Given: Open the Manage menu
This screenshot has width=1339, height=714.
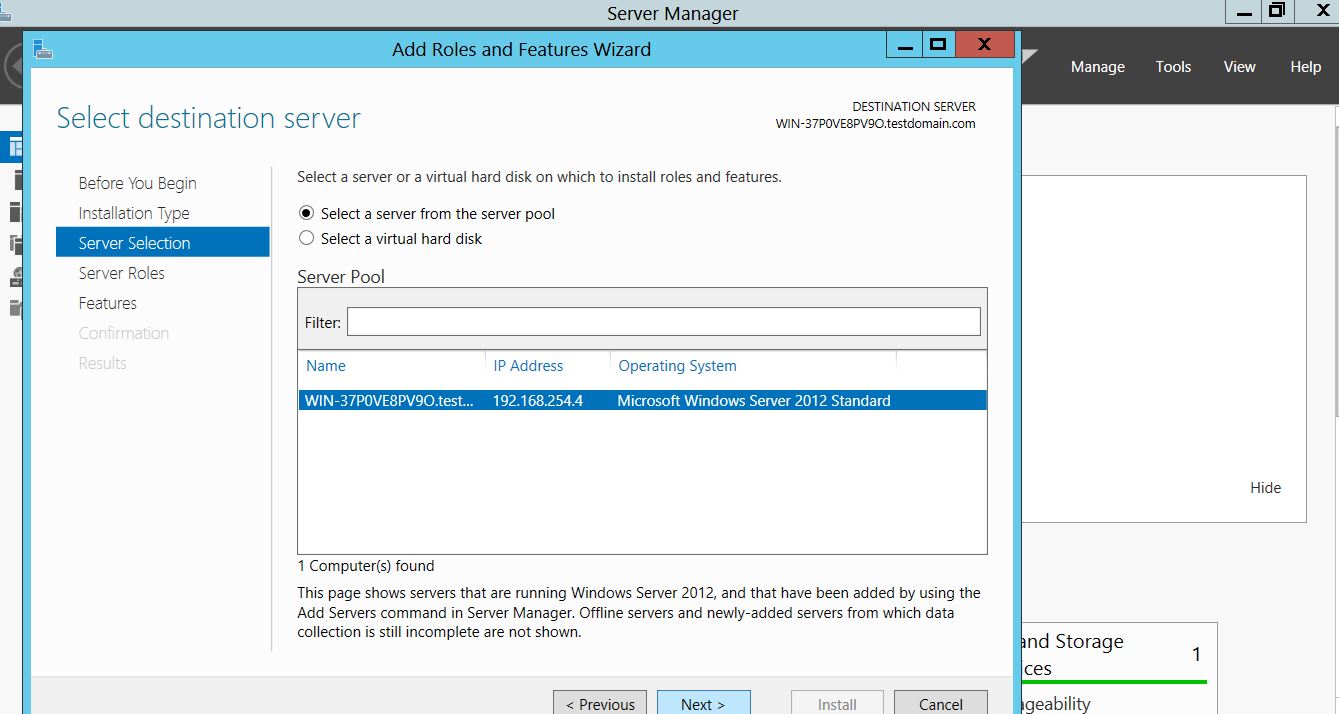Looking at the screenshot, I should pyautogui.click(x=1097, y=67).
